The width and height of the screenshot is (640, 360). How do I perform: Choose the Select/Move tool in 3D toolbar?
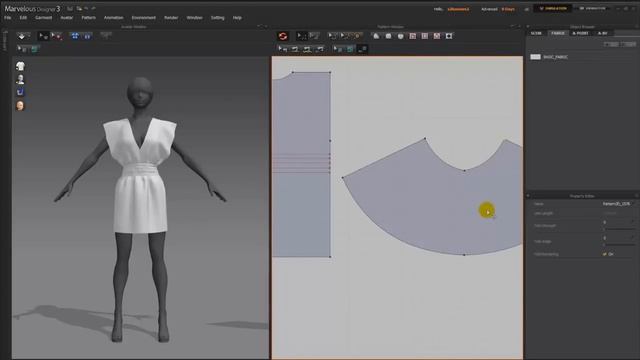[43, 36]
